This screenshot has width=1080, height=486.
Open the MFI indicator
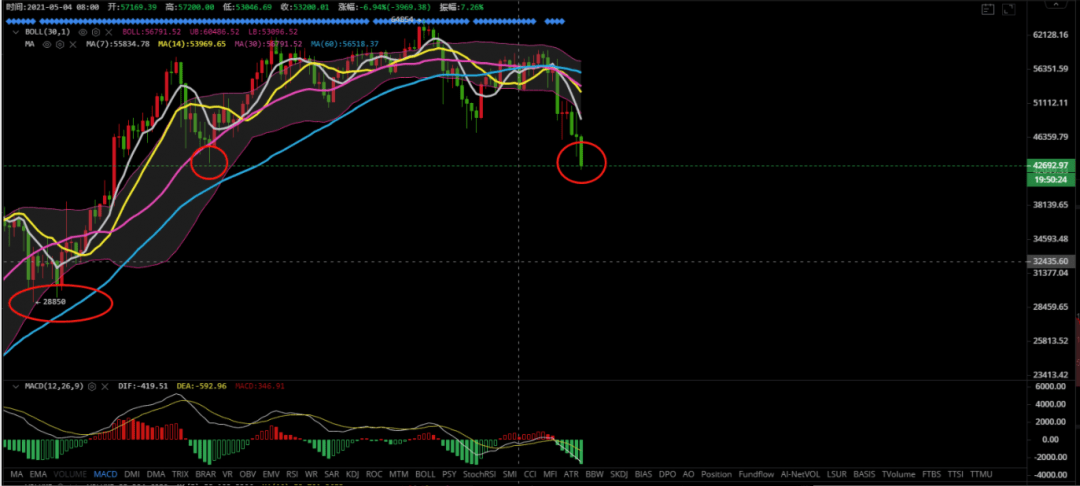[x=550, y=474]
